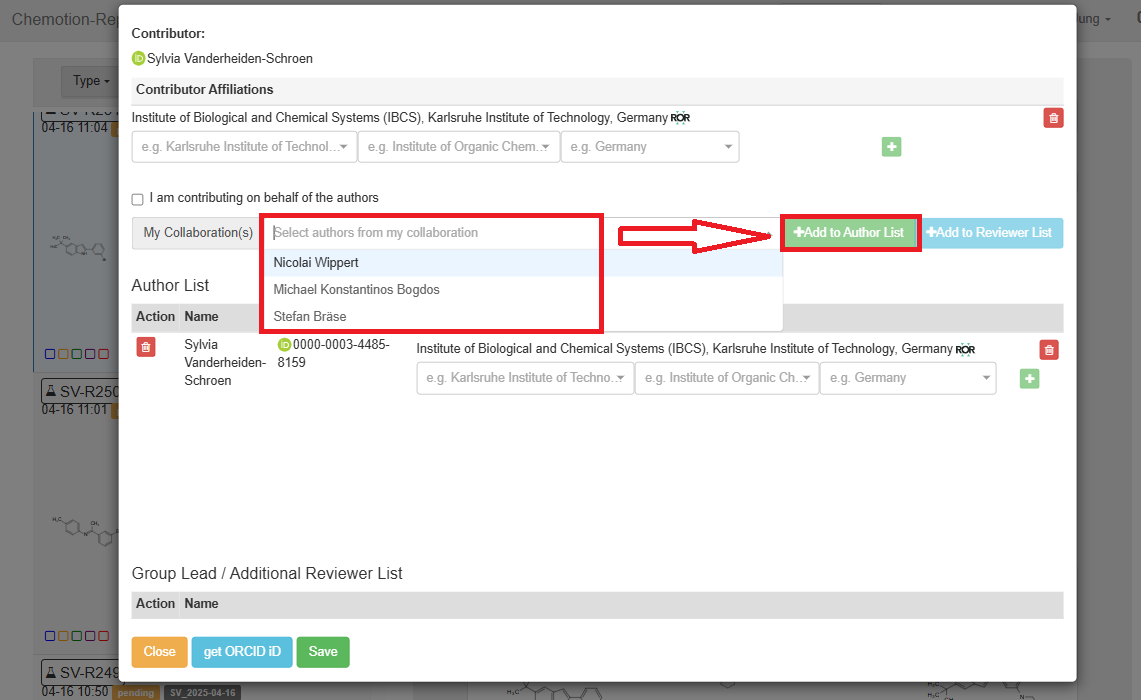This screenshot has width=1141, height=700.
Task: Click the Add to Author List button
Action: click(849, 233)
